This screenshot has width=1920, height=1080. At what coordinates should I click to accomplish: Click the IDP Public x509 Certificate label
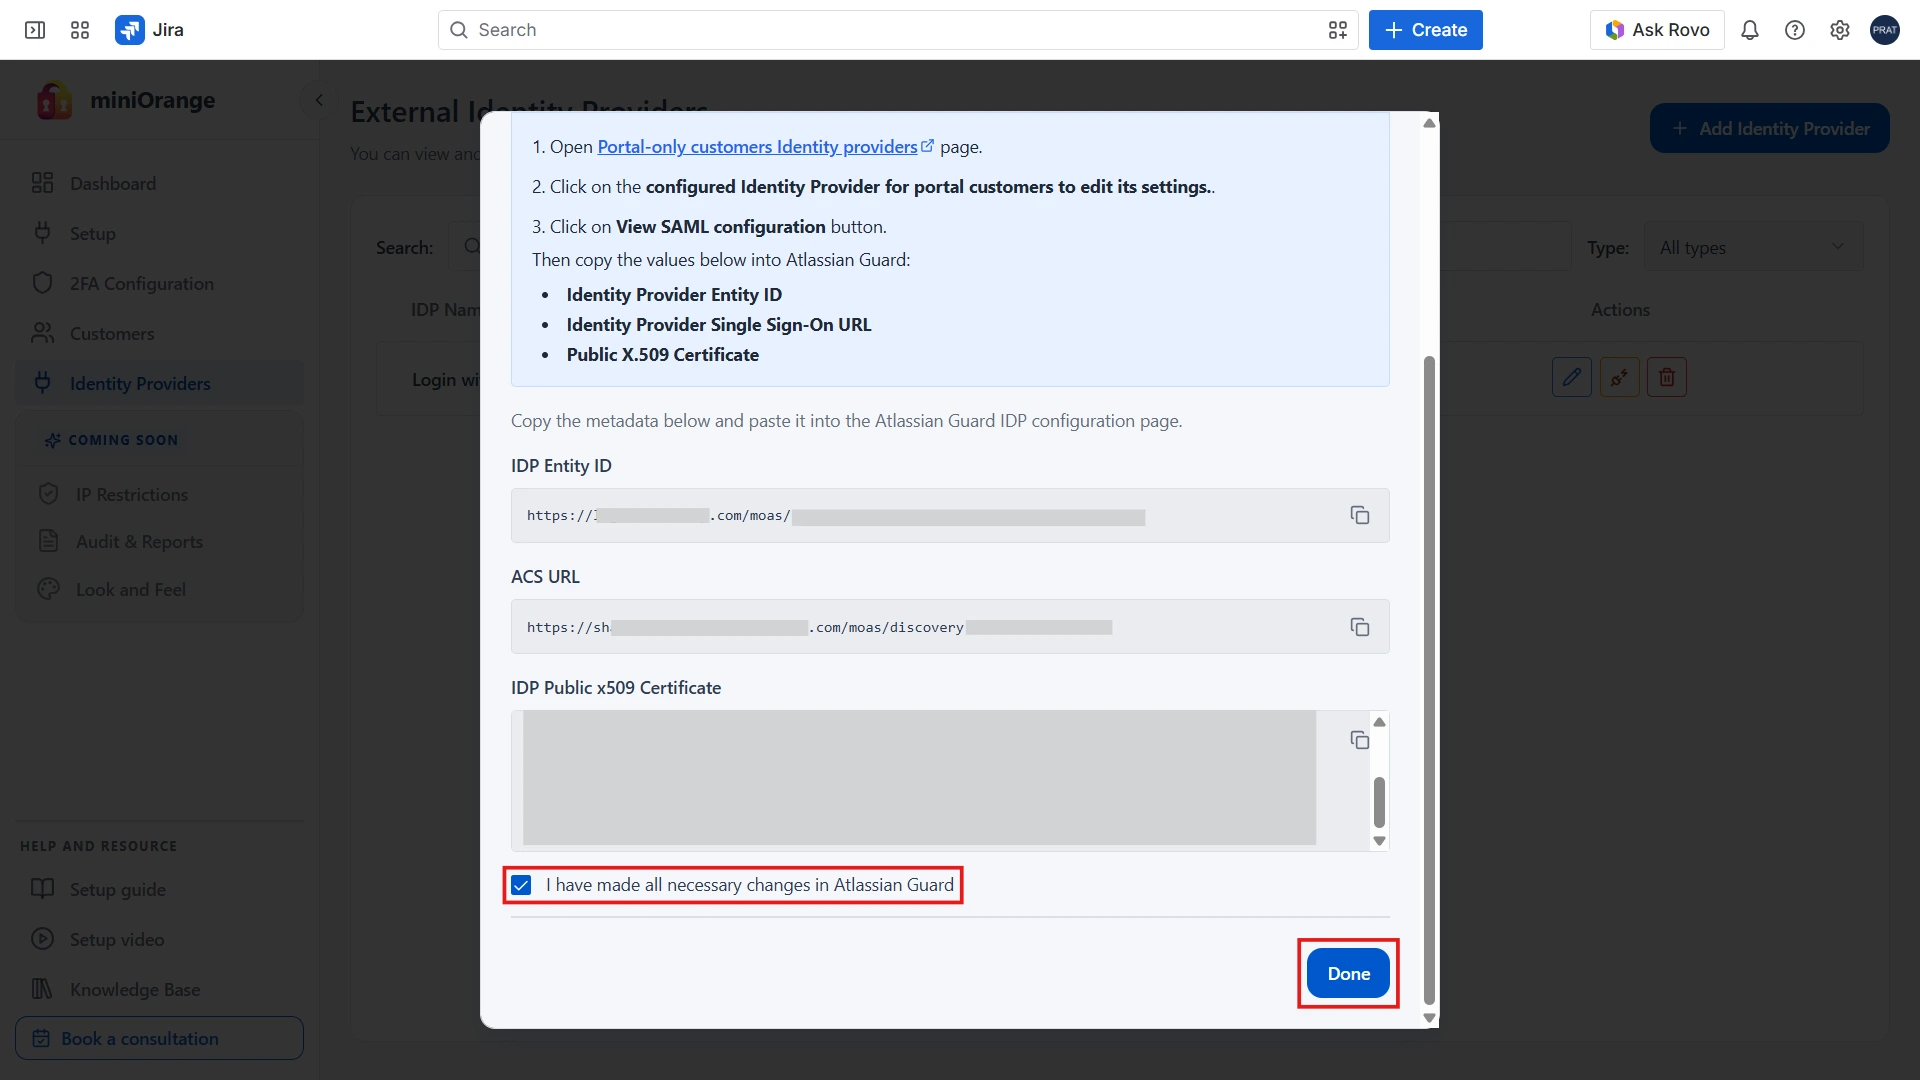coord(616,688)
